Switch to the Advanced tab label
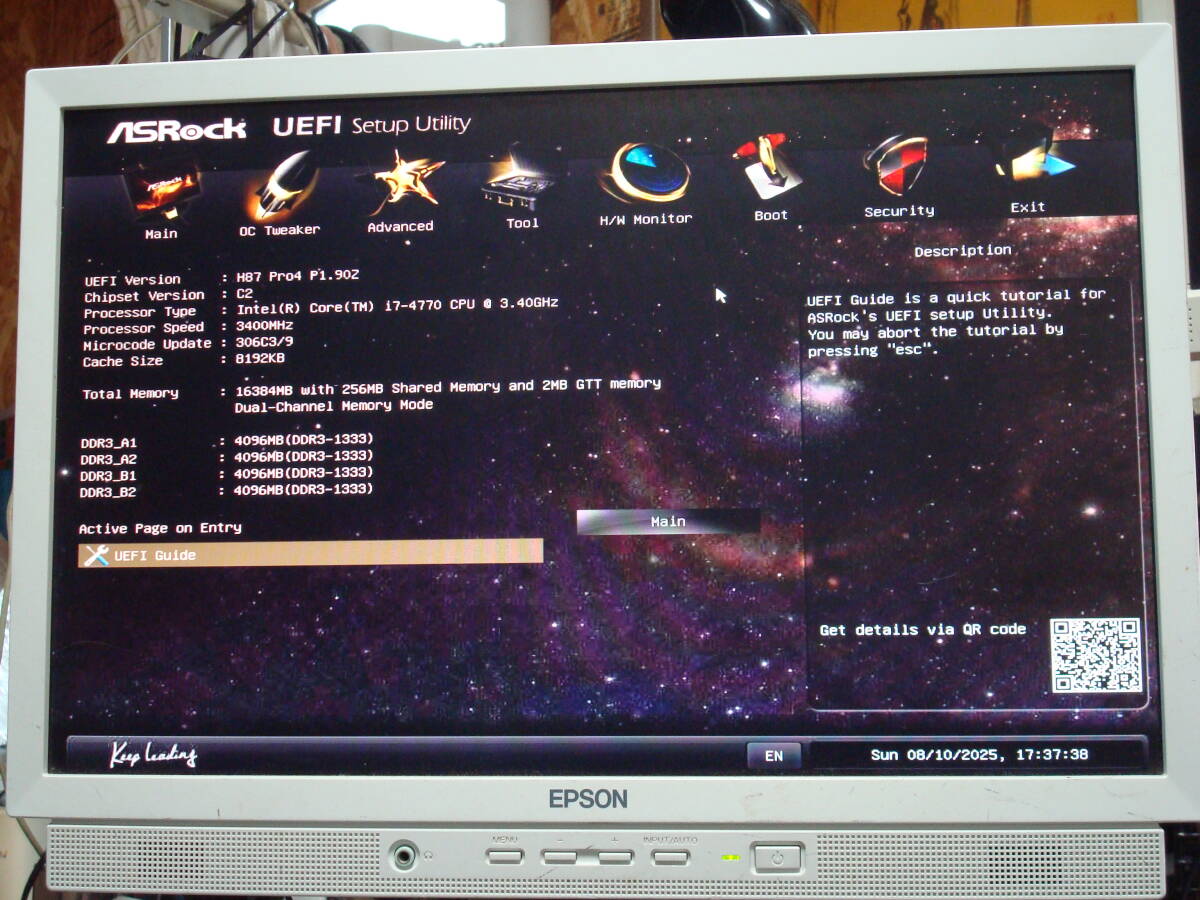 pyautogui.click(x=400, y=227)
